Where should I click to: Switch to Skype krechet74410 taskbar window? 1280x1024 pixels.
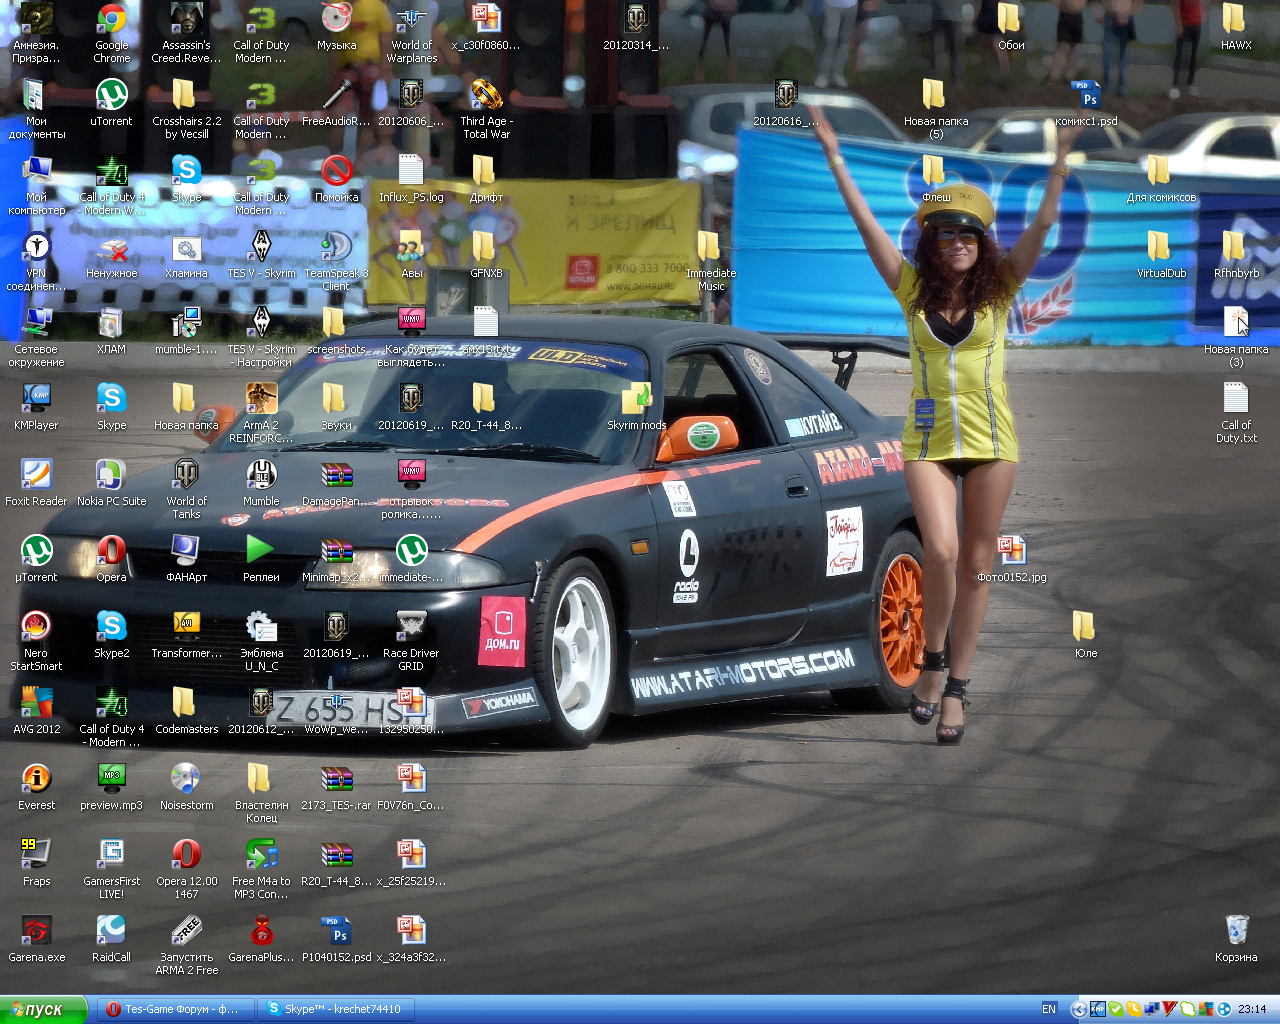(336, 1009)
